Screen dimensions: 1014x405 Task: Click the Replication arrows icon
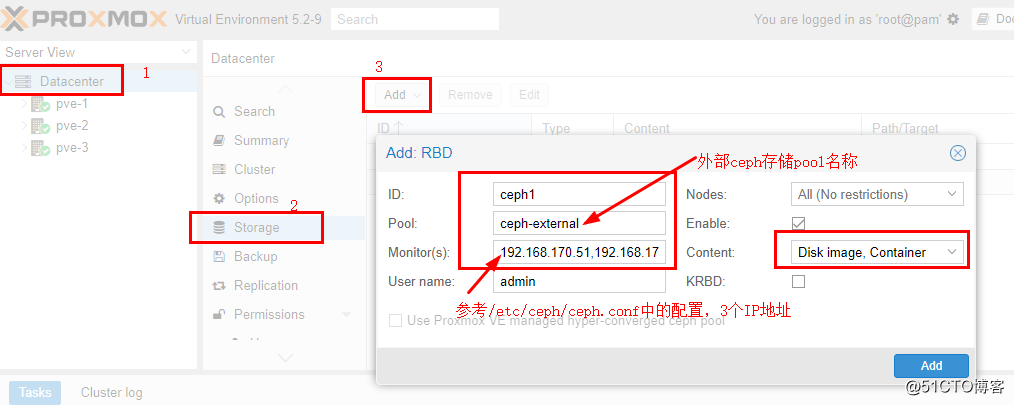pos(220,285)
